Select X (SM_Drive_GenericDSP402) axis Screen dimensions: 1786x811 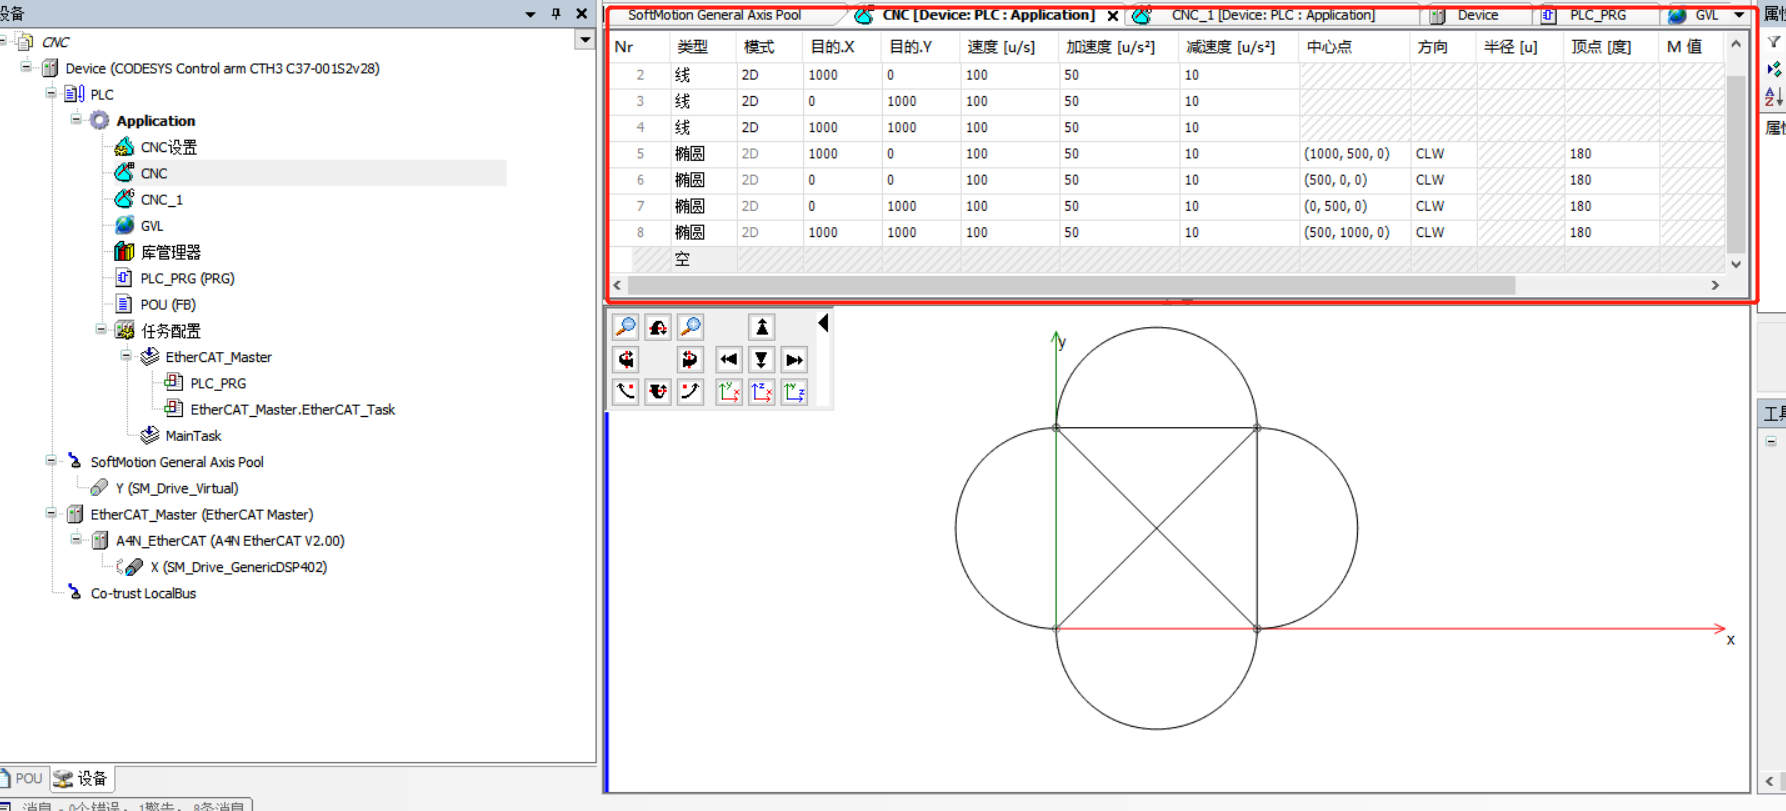coord(238,567)
